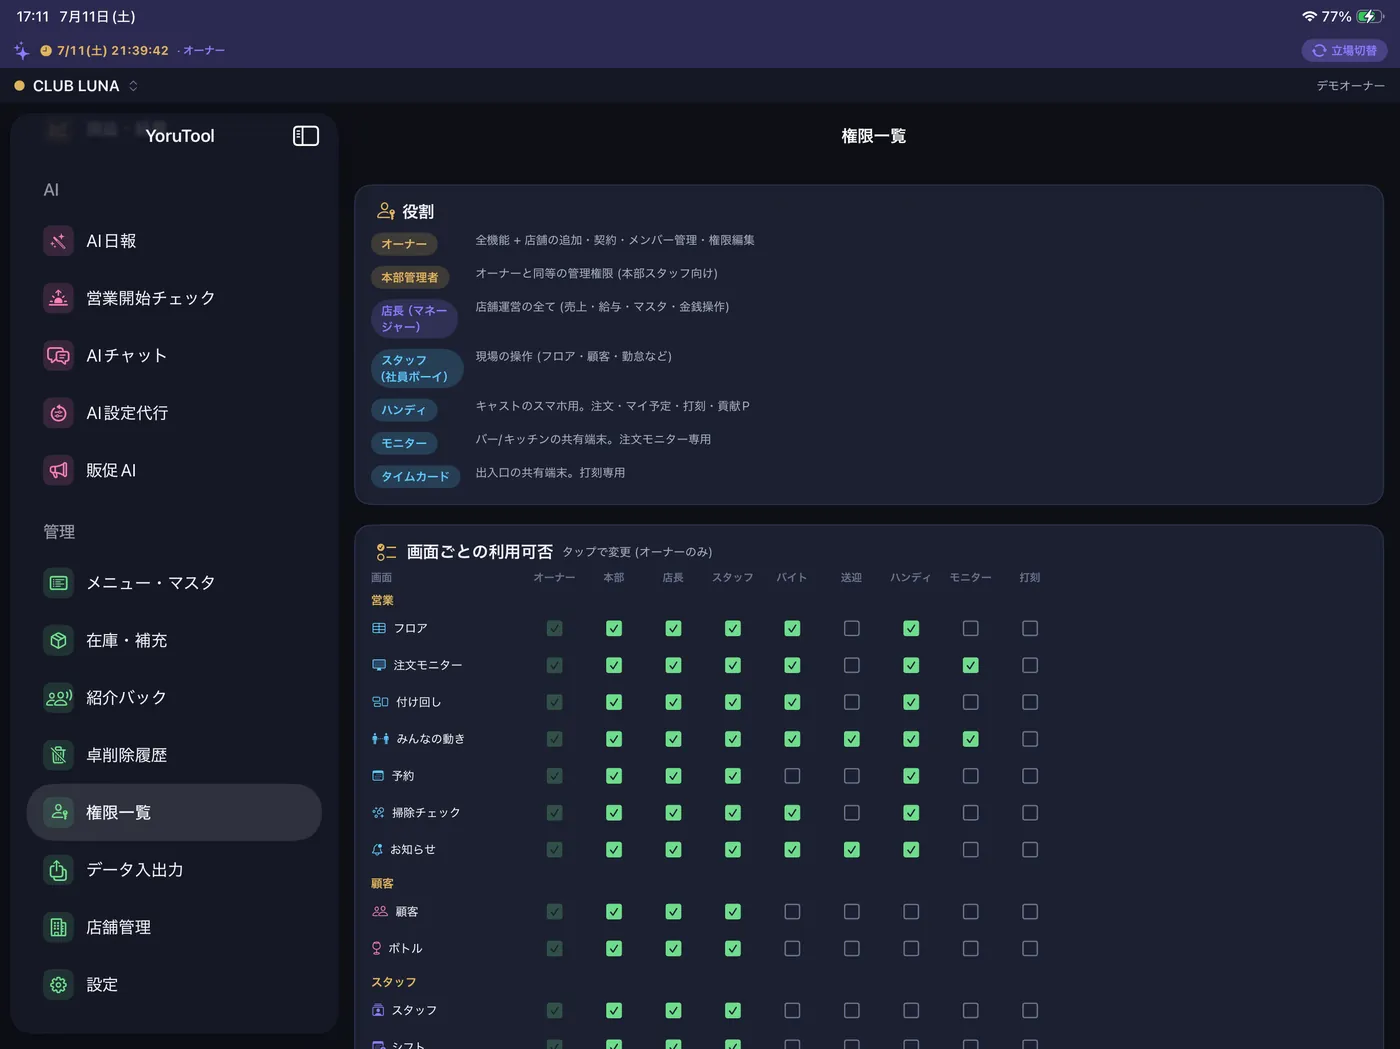Image resolution: width=1400 pixels, height=1049 pixels.
Task: Click the clock icon beside 21:39:42
Action: click(46, 50)
